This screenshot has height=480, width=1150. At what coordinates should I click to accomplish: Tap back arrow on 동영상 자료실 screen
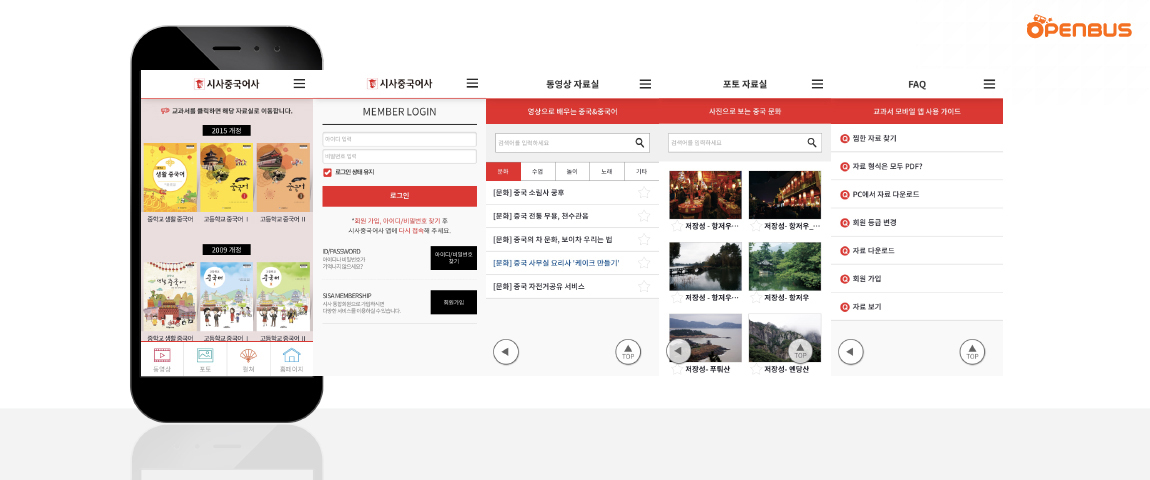coord(506,352)
